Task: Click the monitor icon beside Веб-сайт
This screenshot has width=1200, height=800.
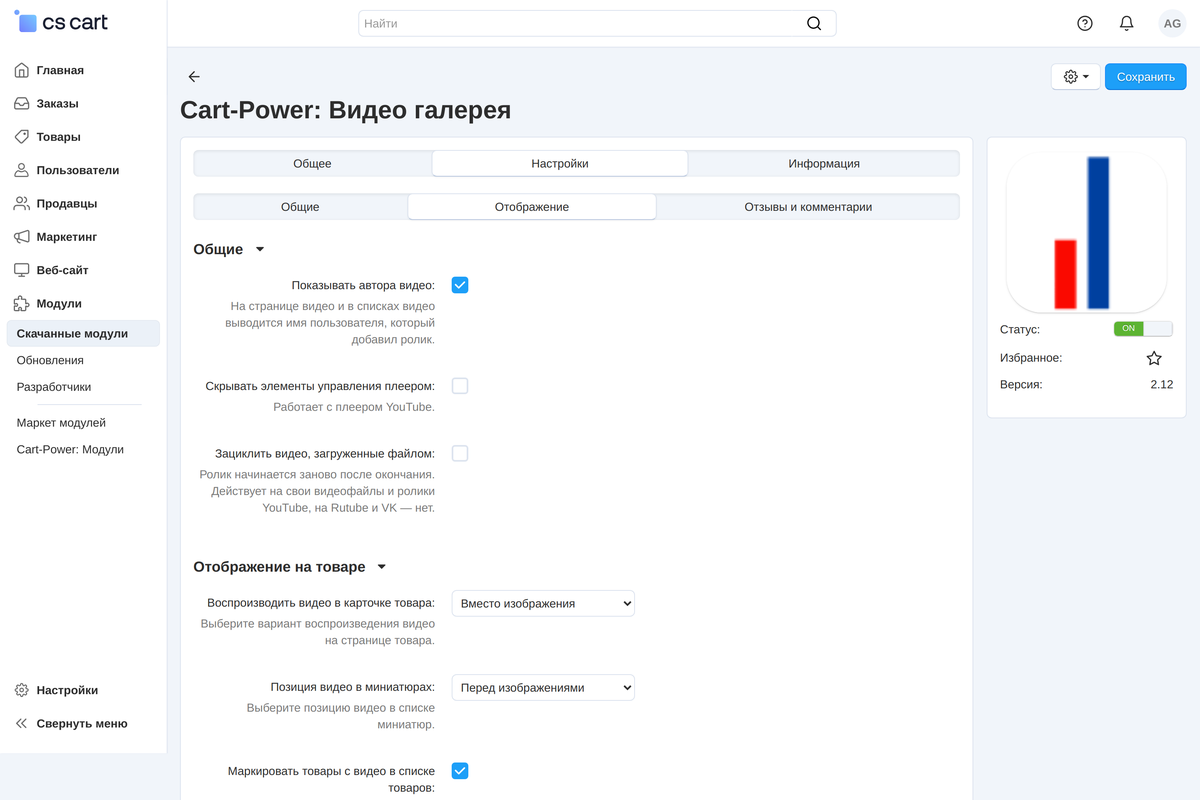Action: coord(22,270)
